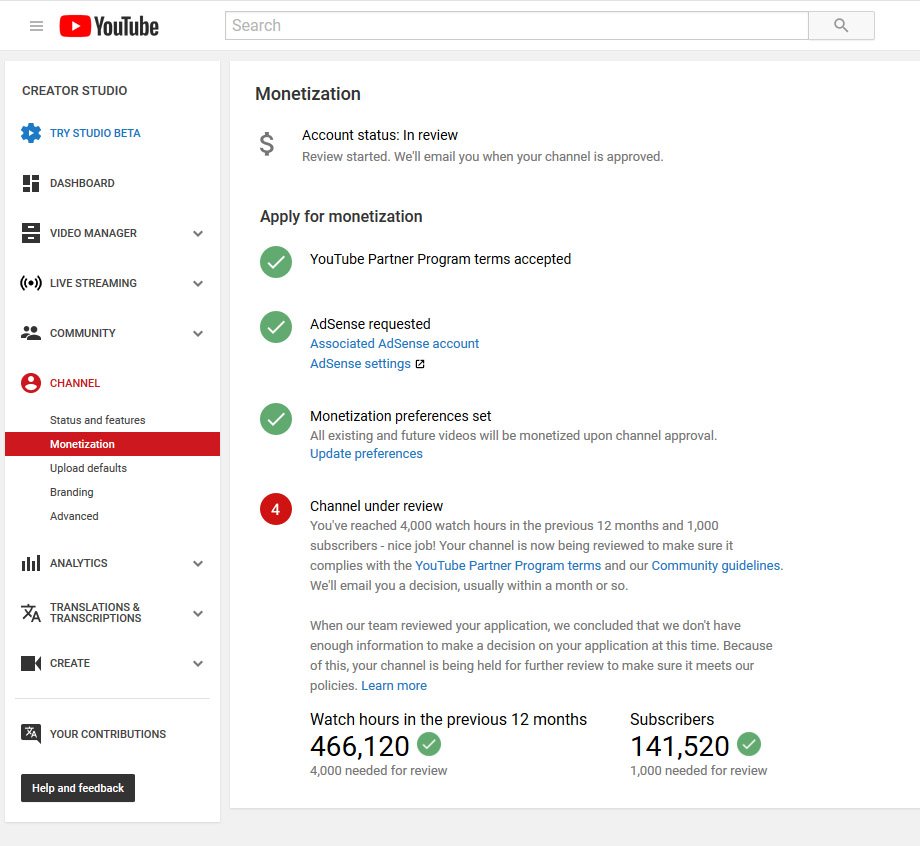This screenshot has width=920, height=846.
Task: Click the Live Streaming broadcast icon
Action: pos(31,283)
